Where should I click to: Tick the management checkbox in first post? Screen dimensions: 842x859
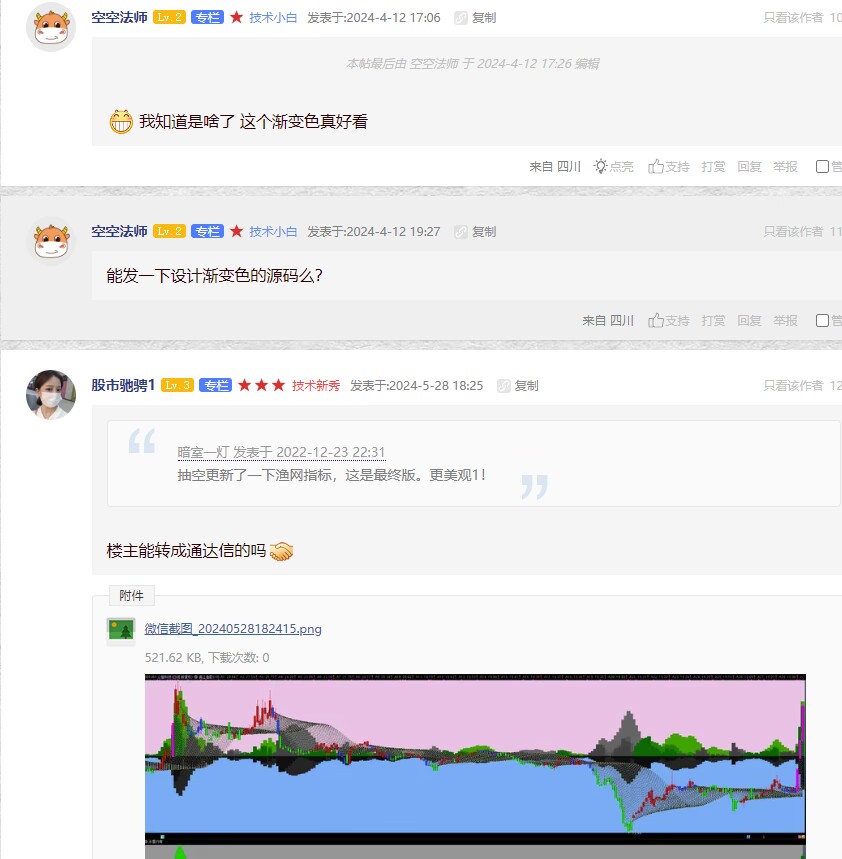[822, 167]
